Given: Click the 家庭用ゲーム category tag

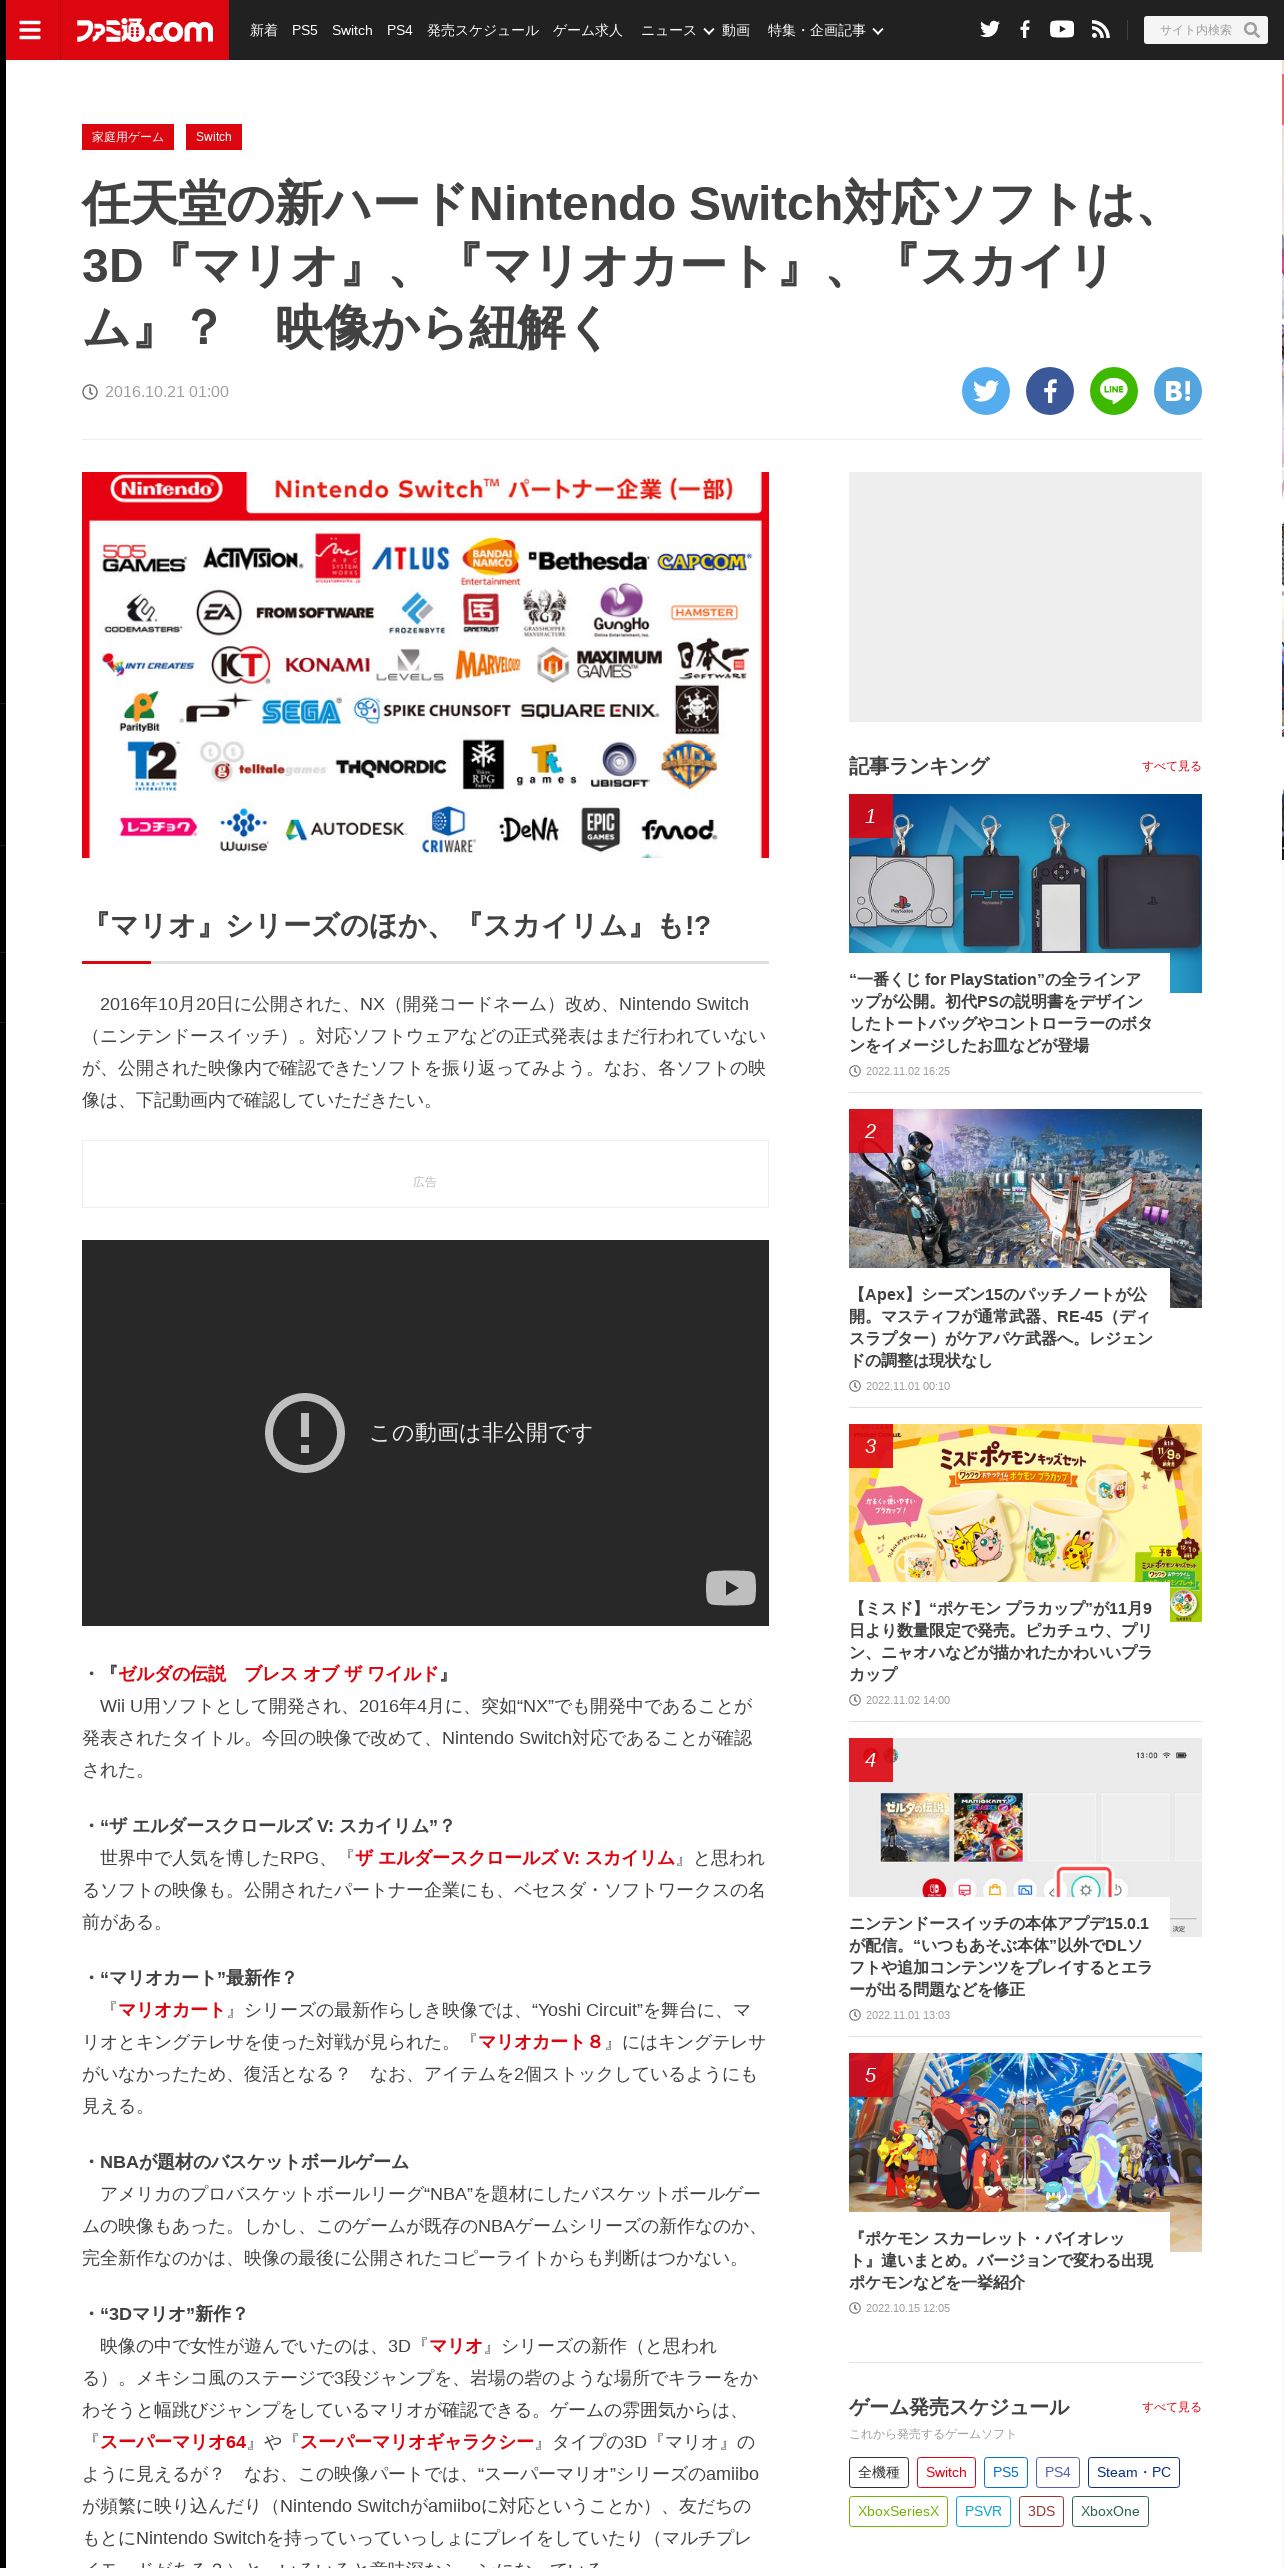Looking at the screenshot, I should click(128, 137).
